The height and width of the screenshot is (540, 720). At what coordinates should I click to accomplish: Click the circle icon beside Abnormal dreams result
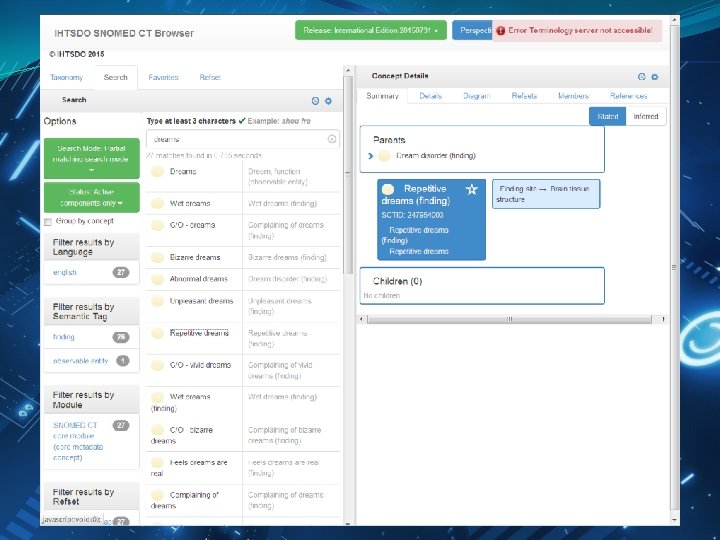pos(158,279)
